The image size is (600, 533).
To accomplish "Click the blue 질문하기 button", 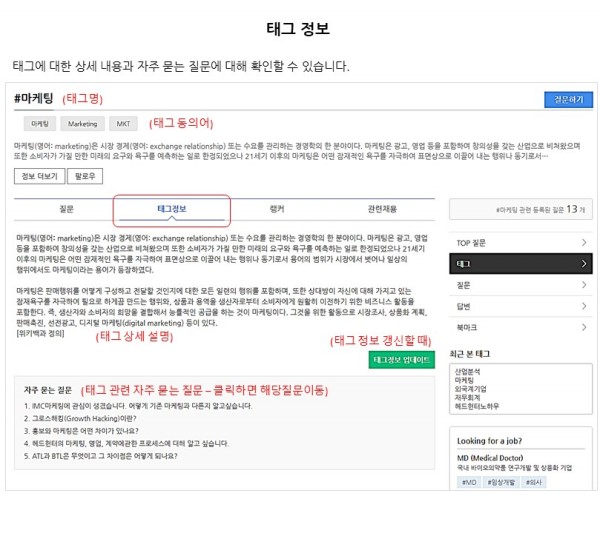I will click(x=568, y=99).
